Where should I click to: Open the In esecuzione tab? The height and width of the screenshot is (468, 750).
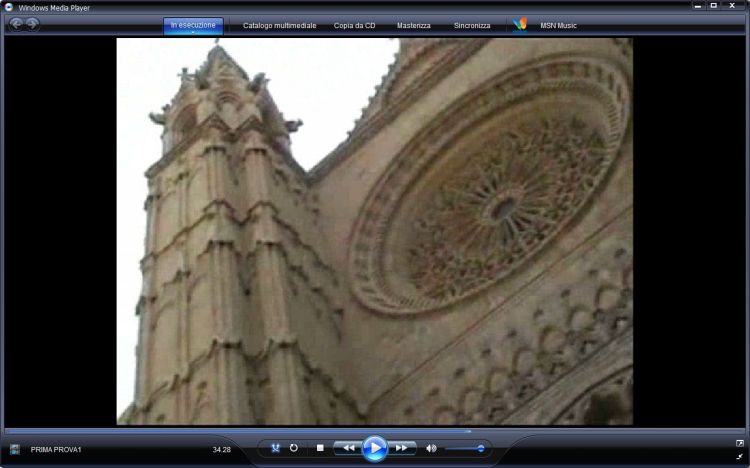(x=193, y=25)
